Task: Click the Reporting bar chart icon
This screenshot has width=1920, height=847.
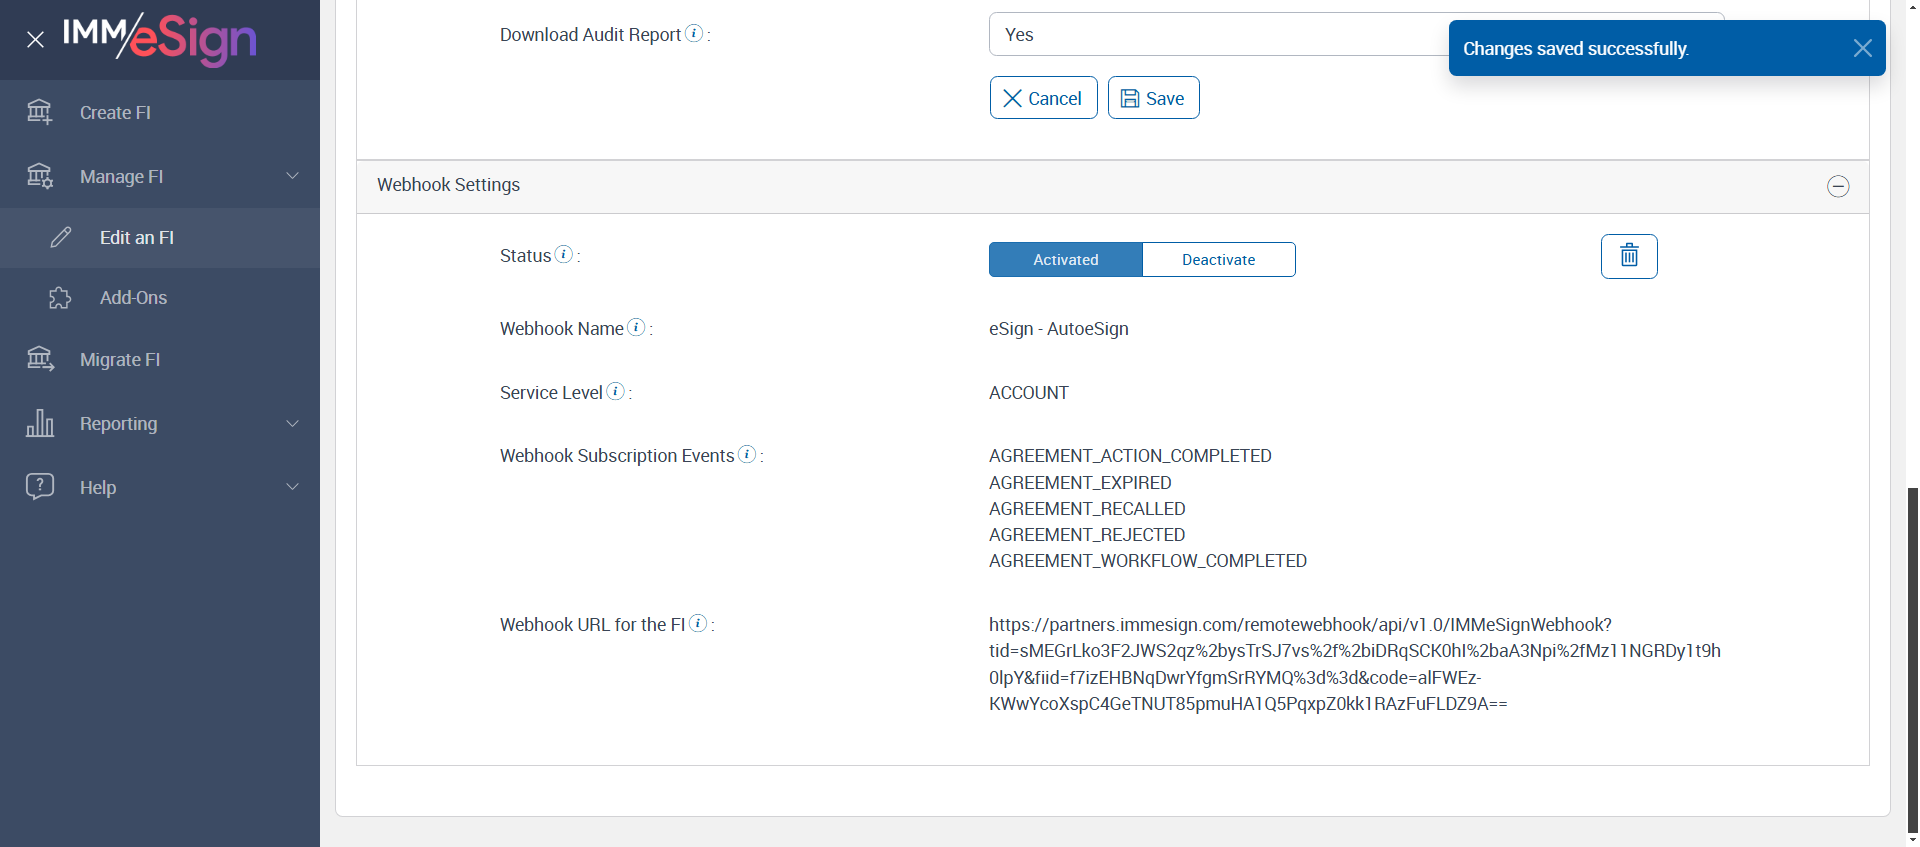Action: [x=40, y=423]
